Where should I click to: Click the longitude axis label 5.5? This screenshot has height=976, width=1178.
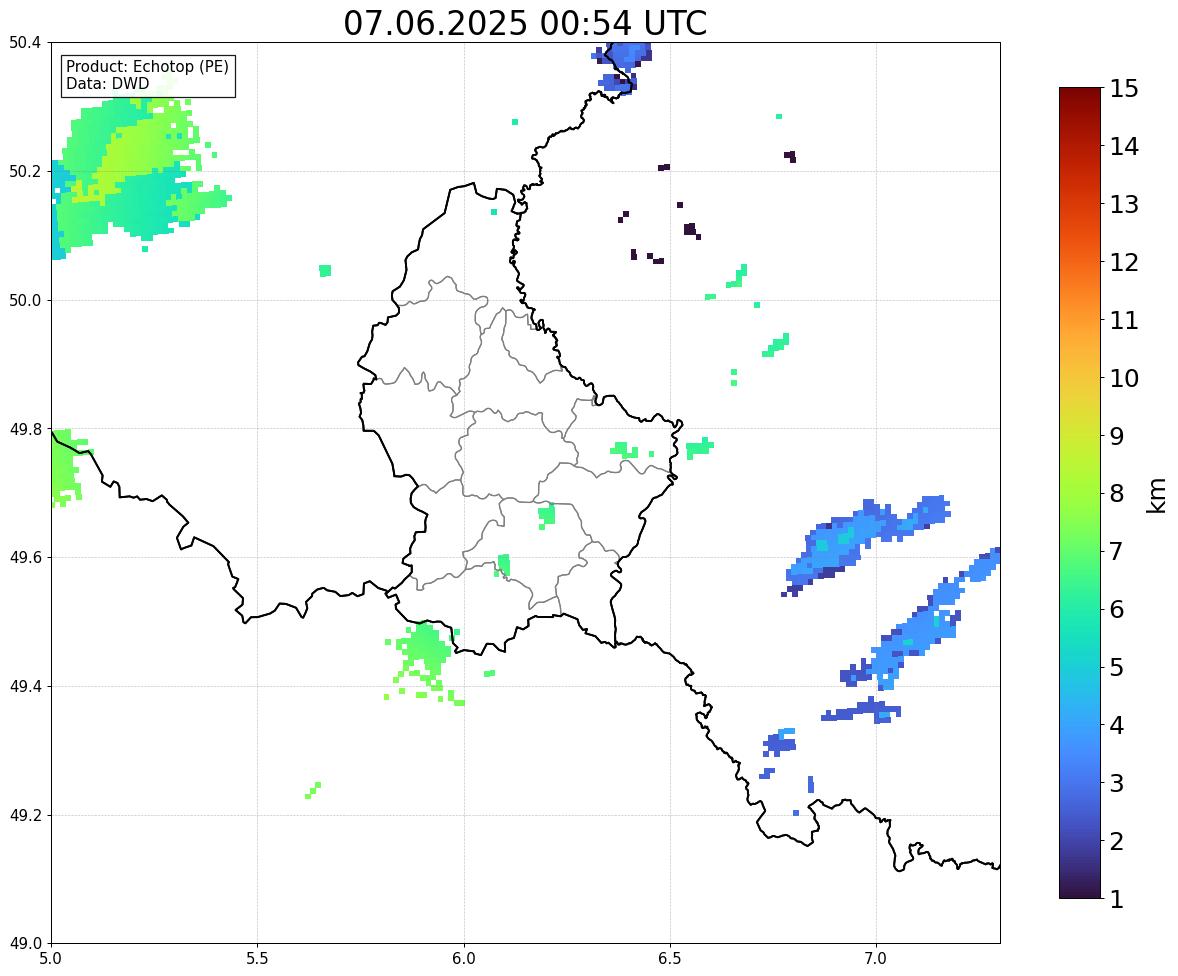(x=257, y=959)
